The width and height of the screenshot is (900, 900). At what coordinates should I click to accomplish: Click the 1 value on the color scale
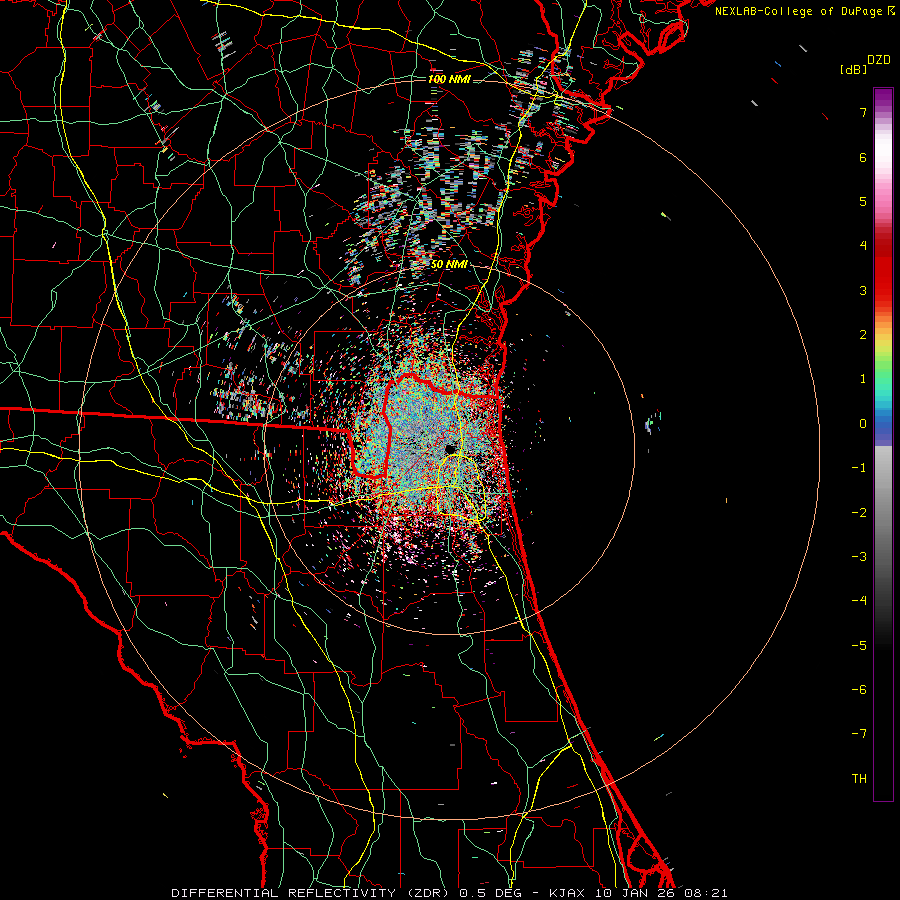[863, 379]
